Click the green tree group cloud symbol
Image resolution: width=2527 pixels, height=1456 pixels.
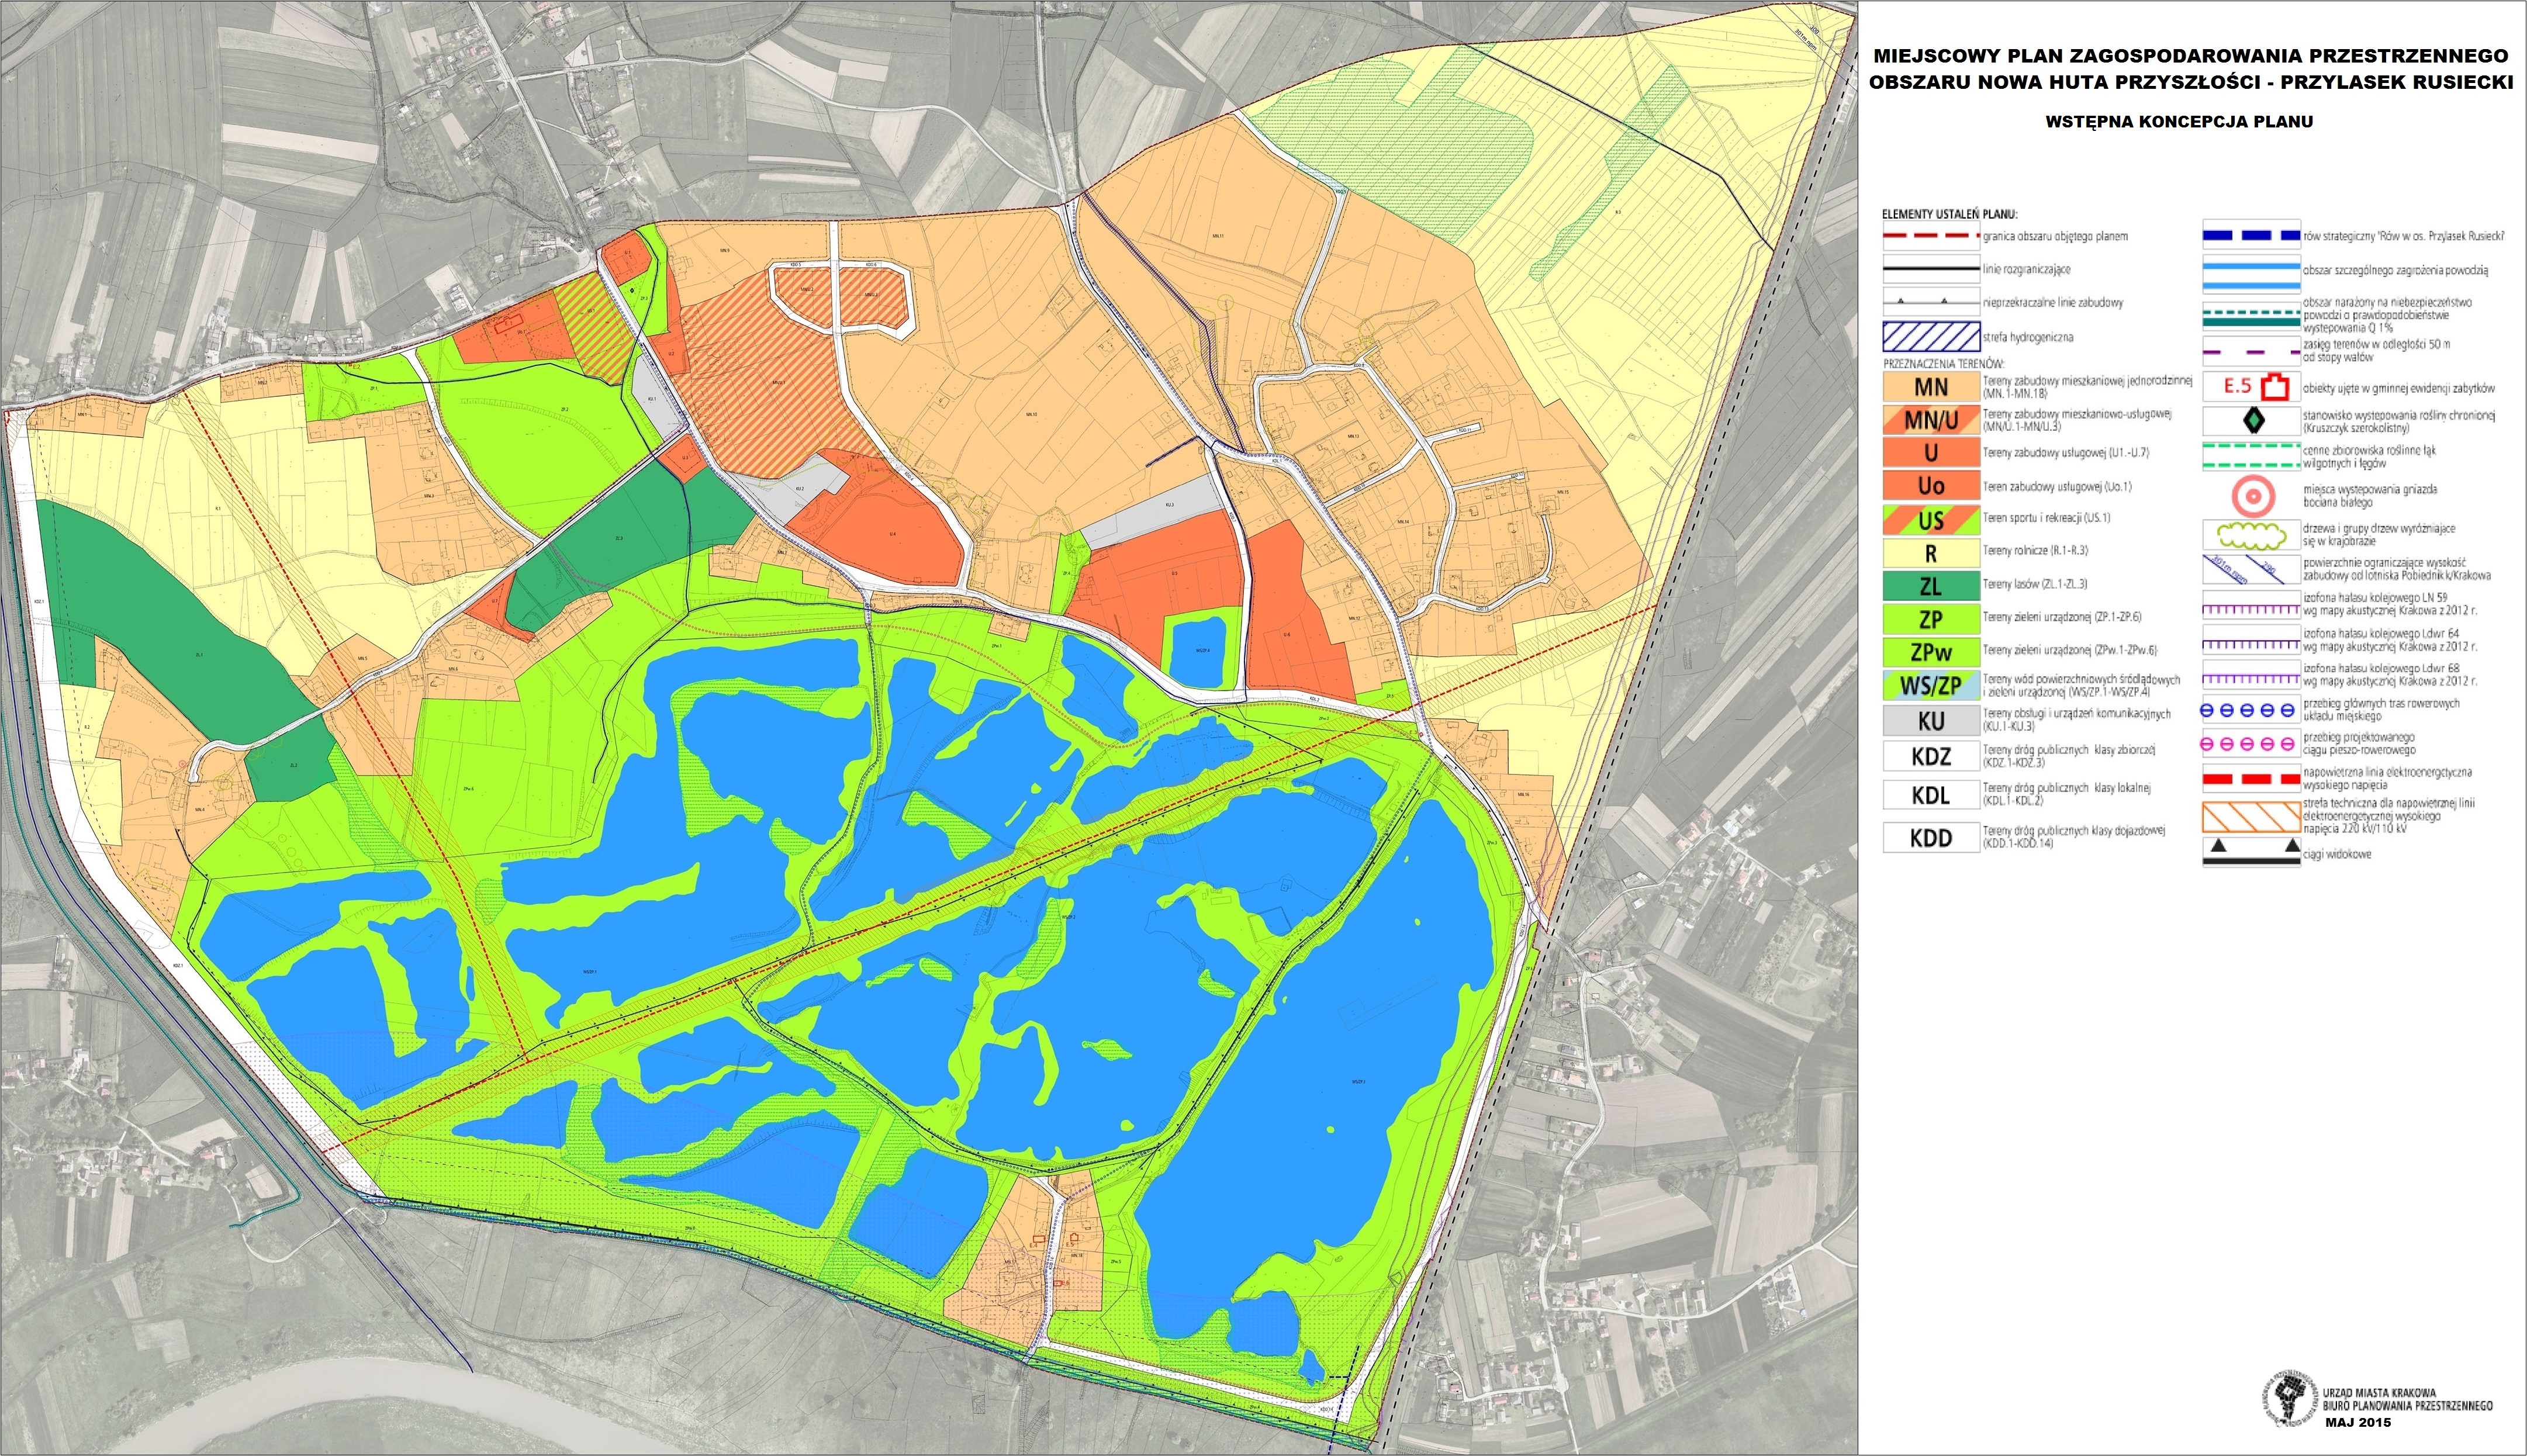point(2251,535)
